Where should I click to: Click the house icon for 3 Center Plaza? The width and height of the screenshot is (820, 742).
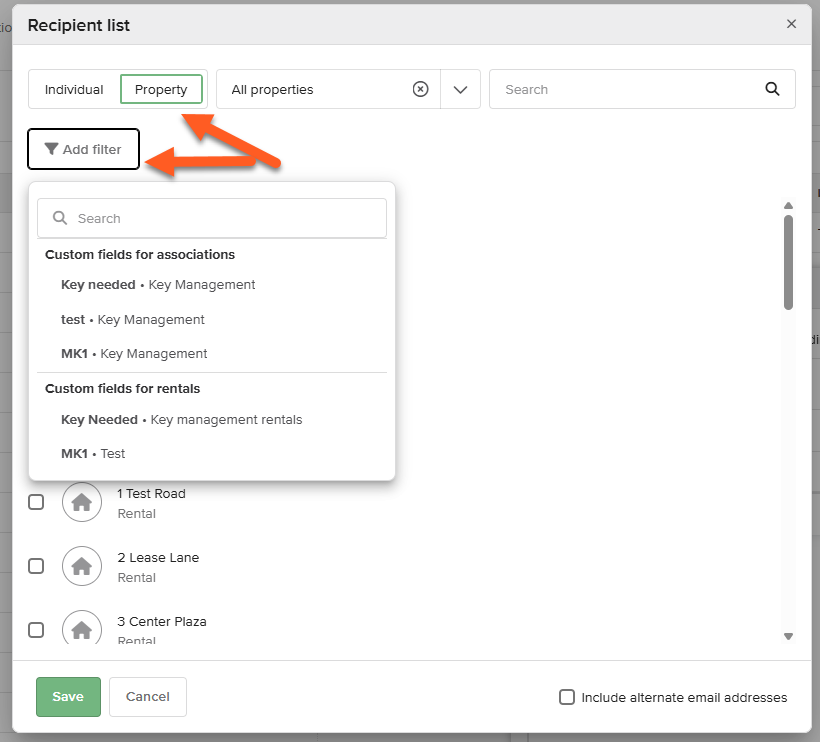pyautogui.click(x=82, y=627)
